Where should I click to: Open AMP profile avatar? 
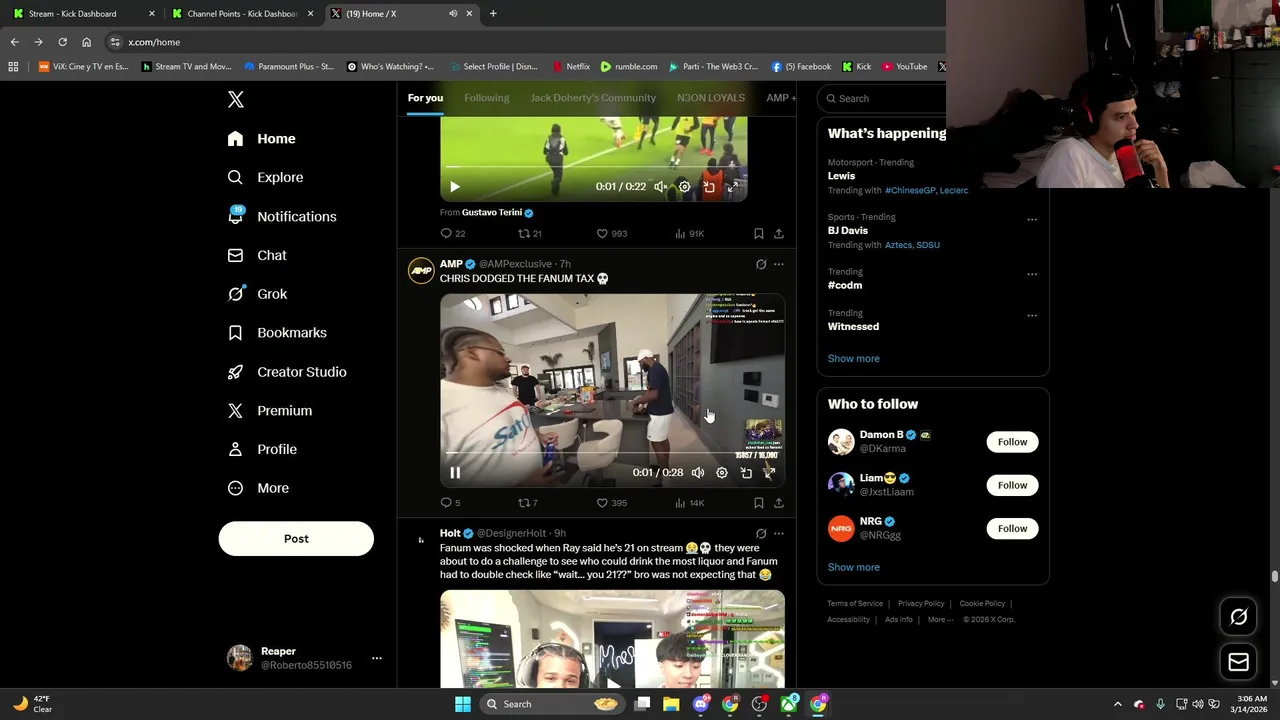421,271
